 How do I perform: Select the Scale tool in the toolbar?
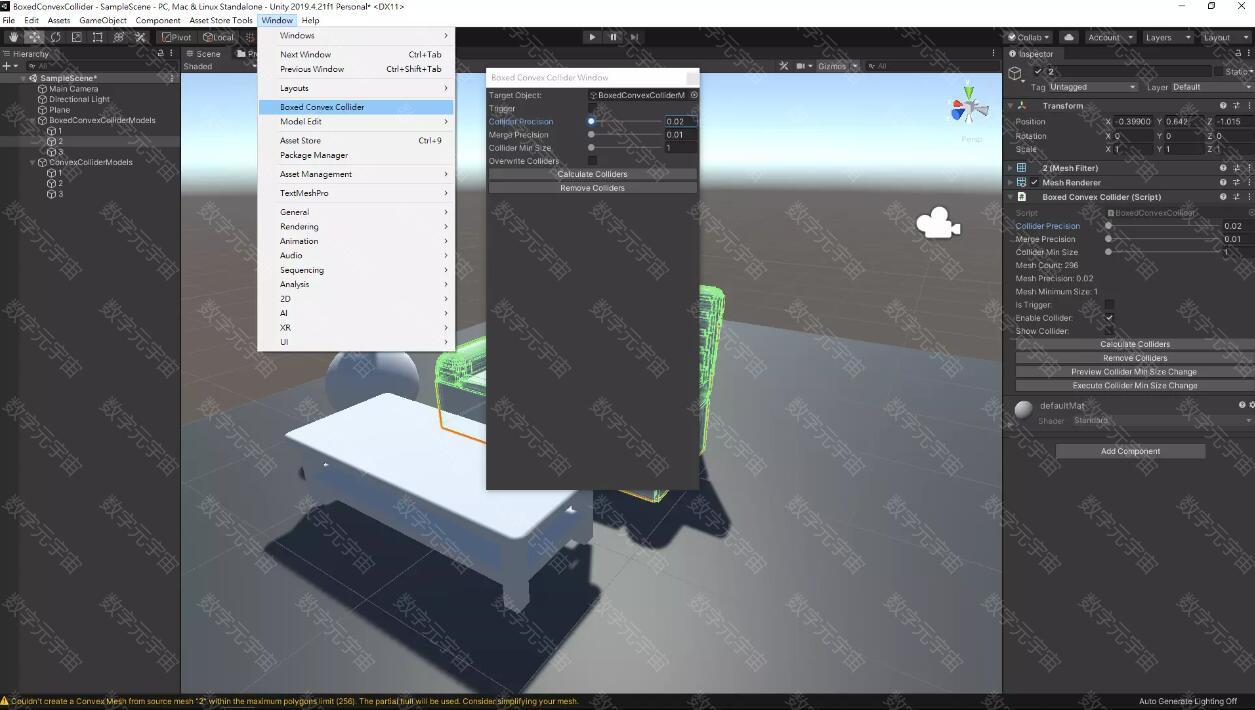(x=77, y=37)
